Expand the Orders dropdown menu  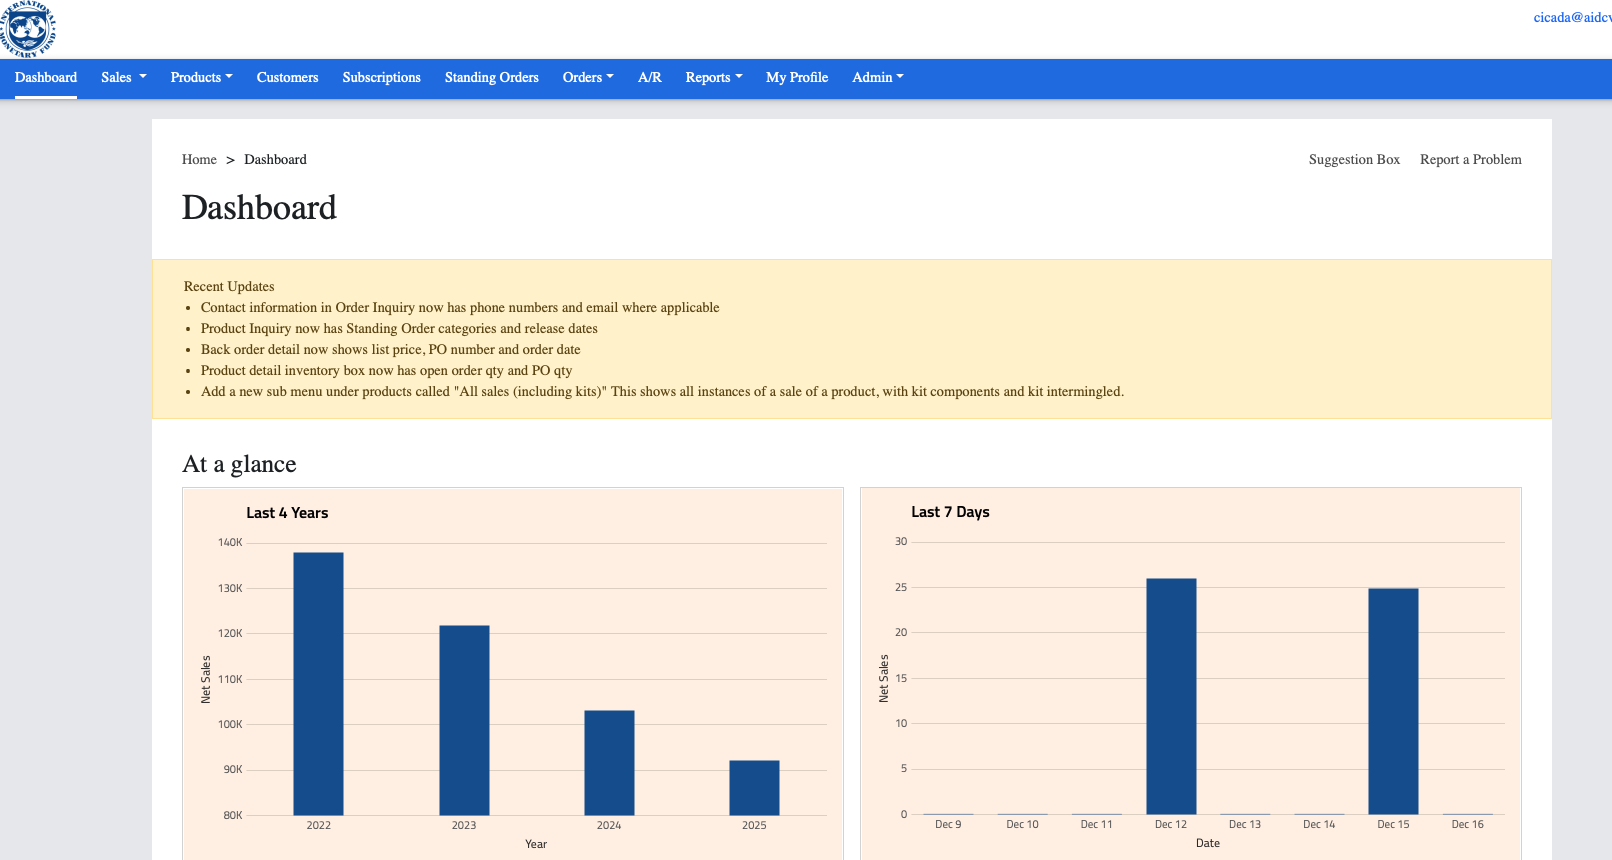588,77
